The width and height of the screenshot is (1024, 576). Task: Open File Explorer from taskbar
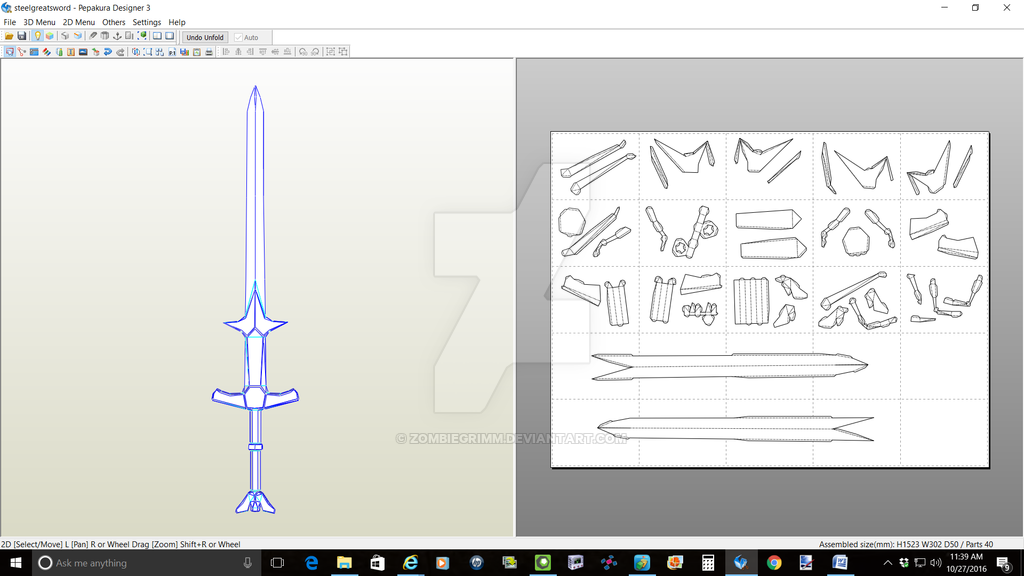pyautogui.click(x=344, y=562)
